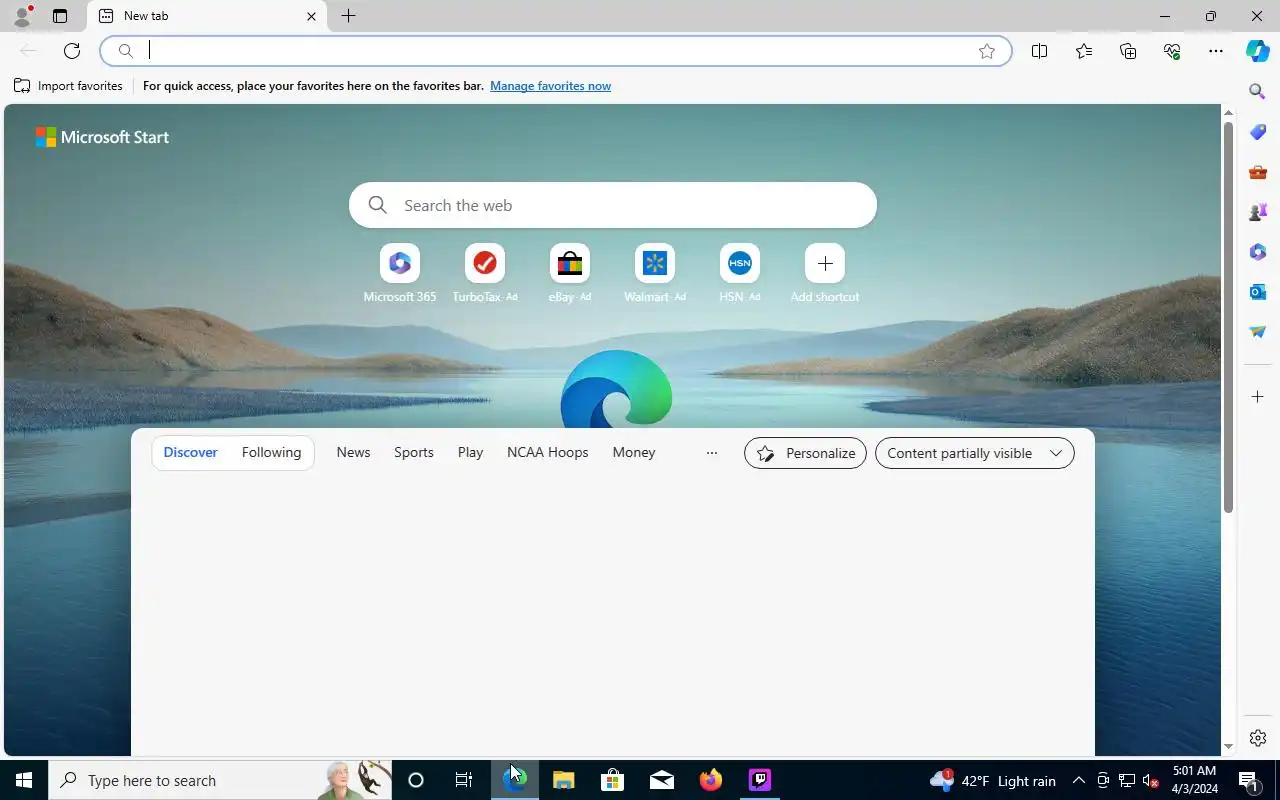Open sidebar Shopping tag icon
Screen dimensions: 1280x800
(x=1258, y=132)
